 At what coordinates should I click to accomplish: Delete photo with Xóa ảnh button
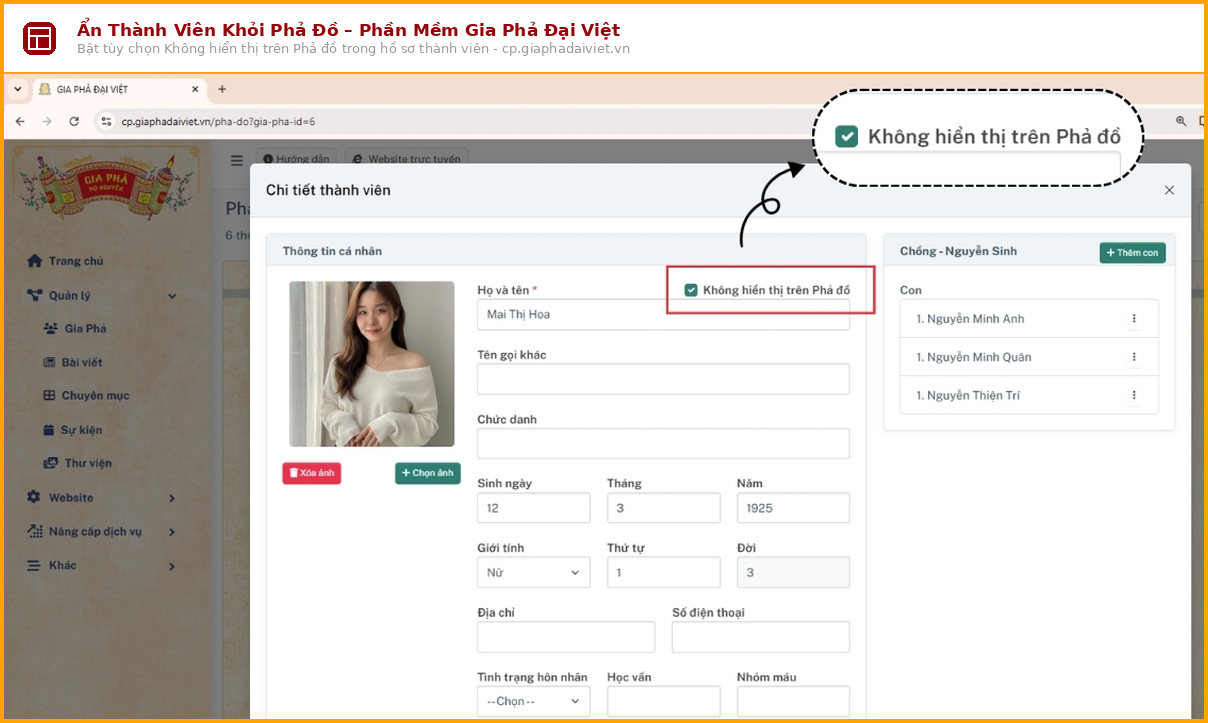[311, 472]
